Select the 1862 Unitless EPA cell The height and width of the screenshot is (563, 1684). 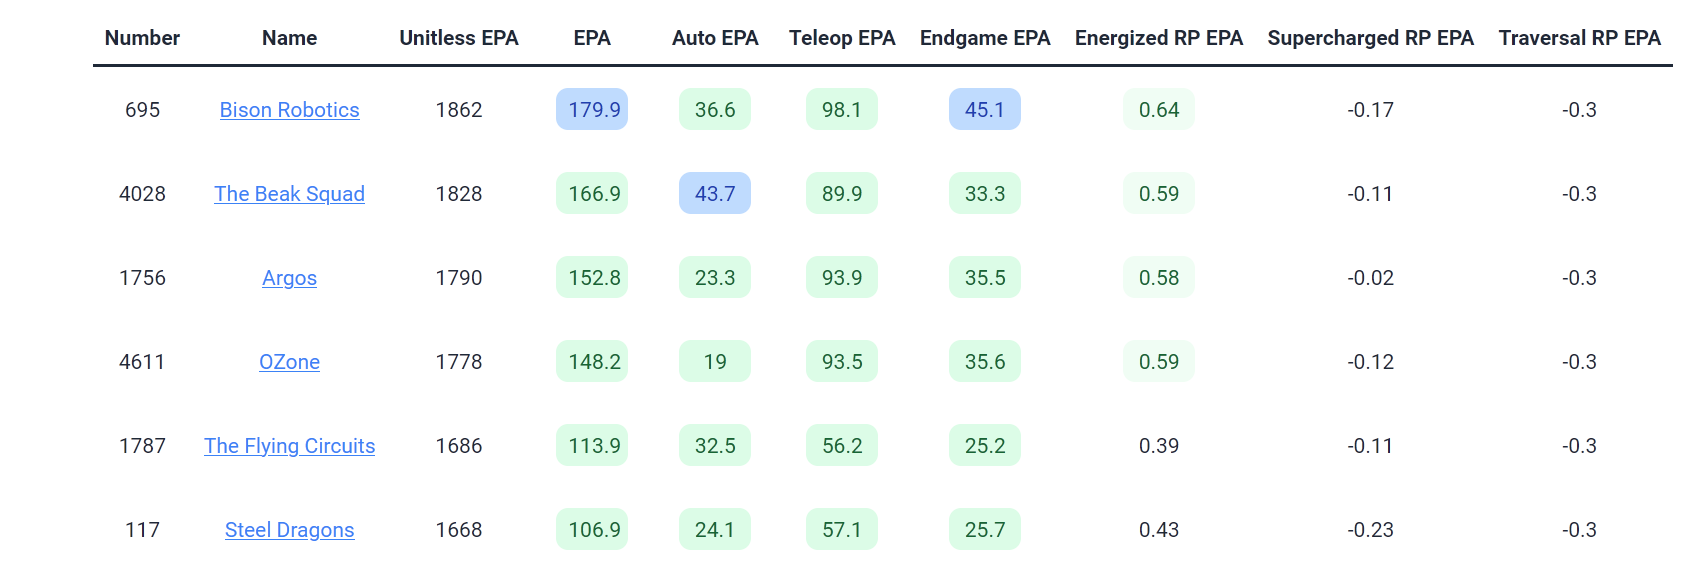[459, 110]
